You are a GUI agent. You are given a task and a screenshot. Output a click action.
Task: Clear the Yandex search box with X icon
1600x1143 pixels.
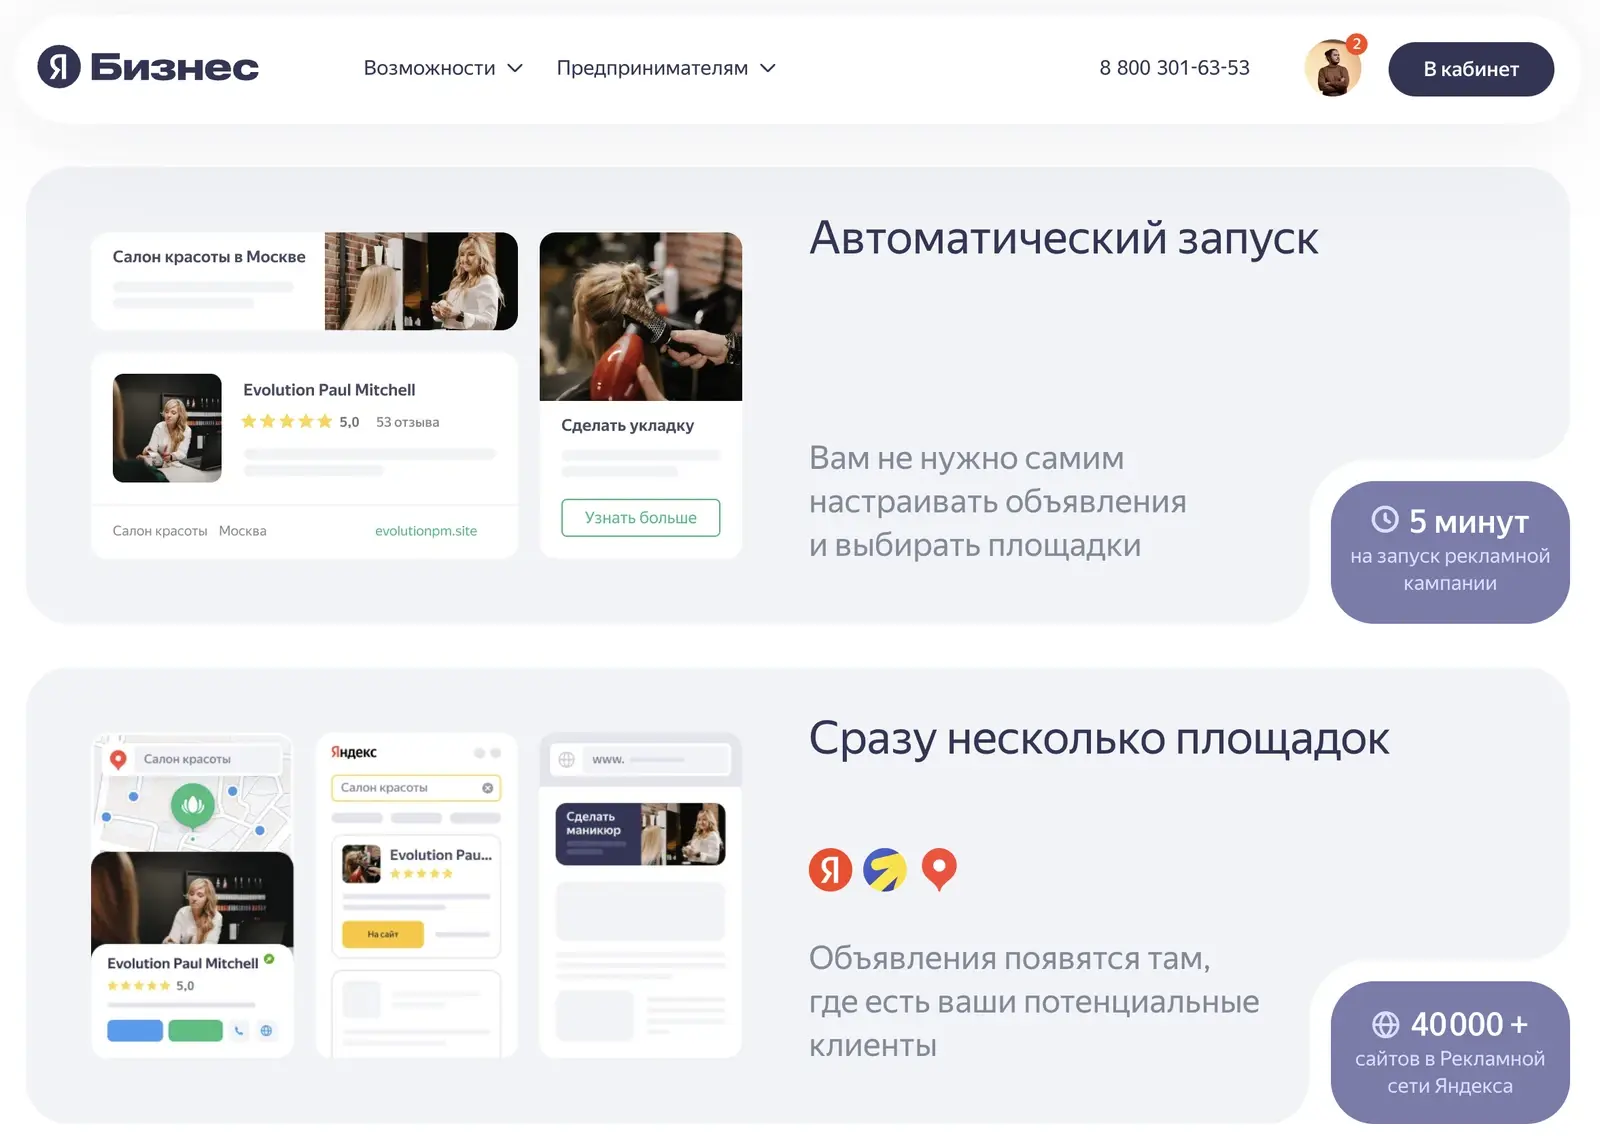coord(488,788)
